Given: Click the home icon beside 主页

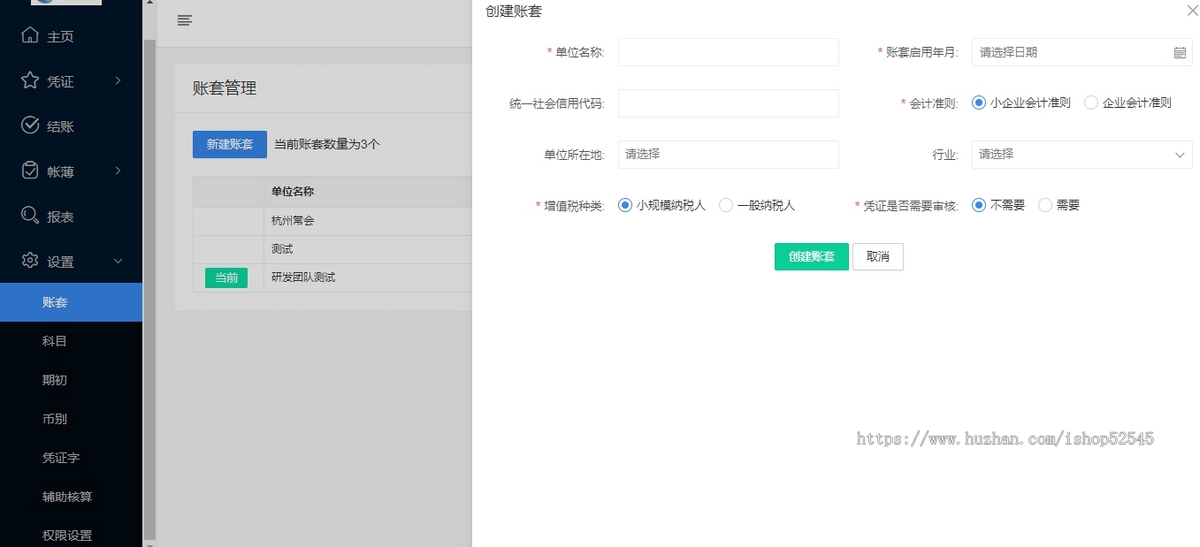Looking at the screenshot, I should click(30, 36).
